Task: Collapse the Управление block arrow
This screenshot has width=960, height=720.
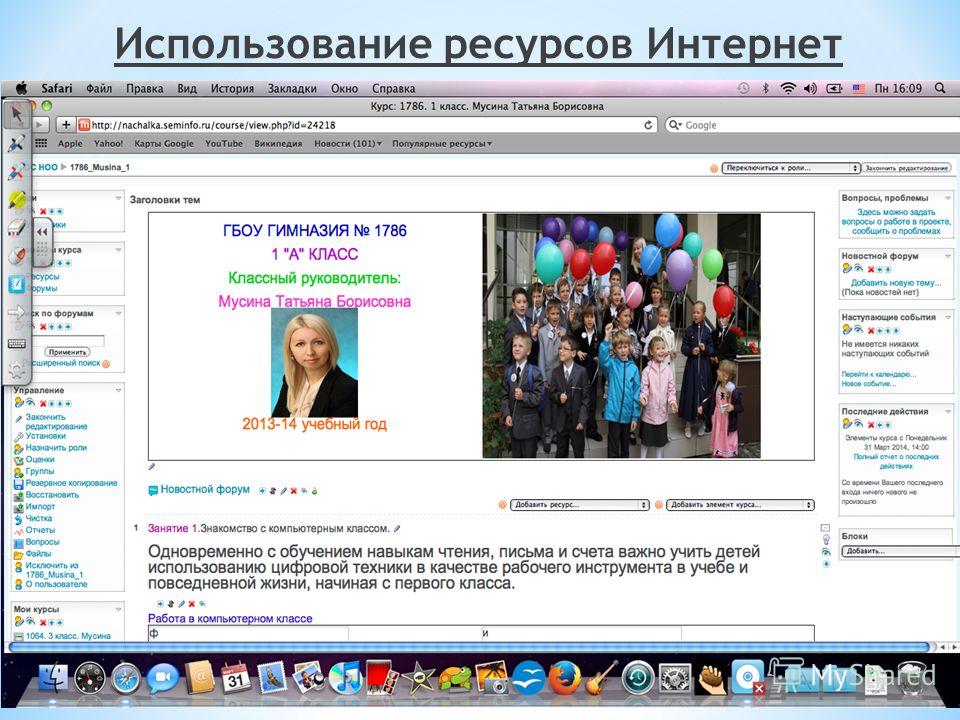Action: 118,390
